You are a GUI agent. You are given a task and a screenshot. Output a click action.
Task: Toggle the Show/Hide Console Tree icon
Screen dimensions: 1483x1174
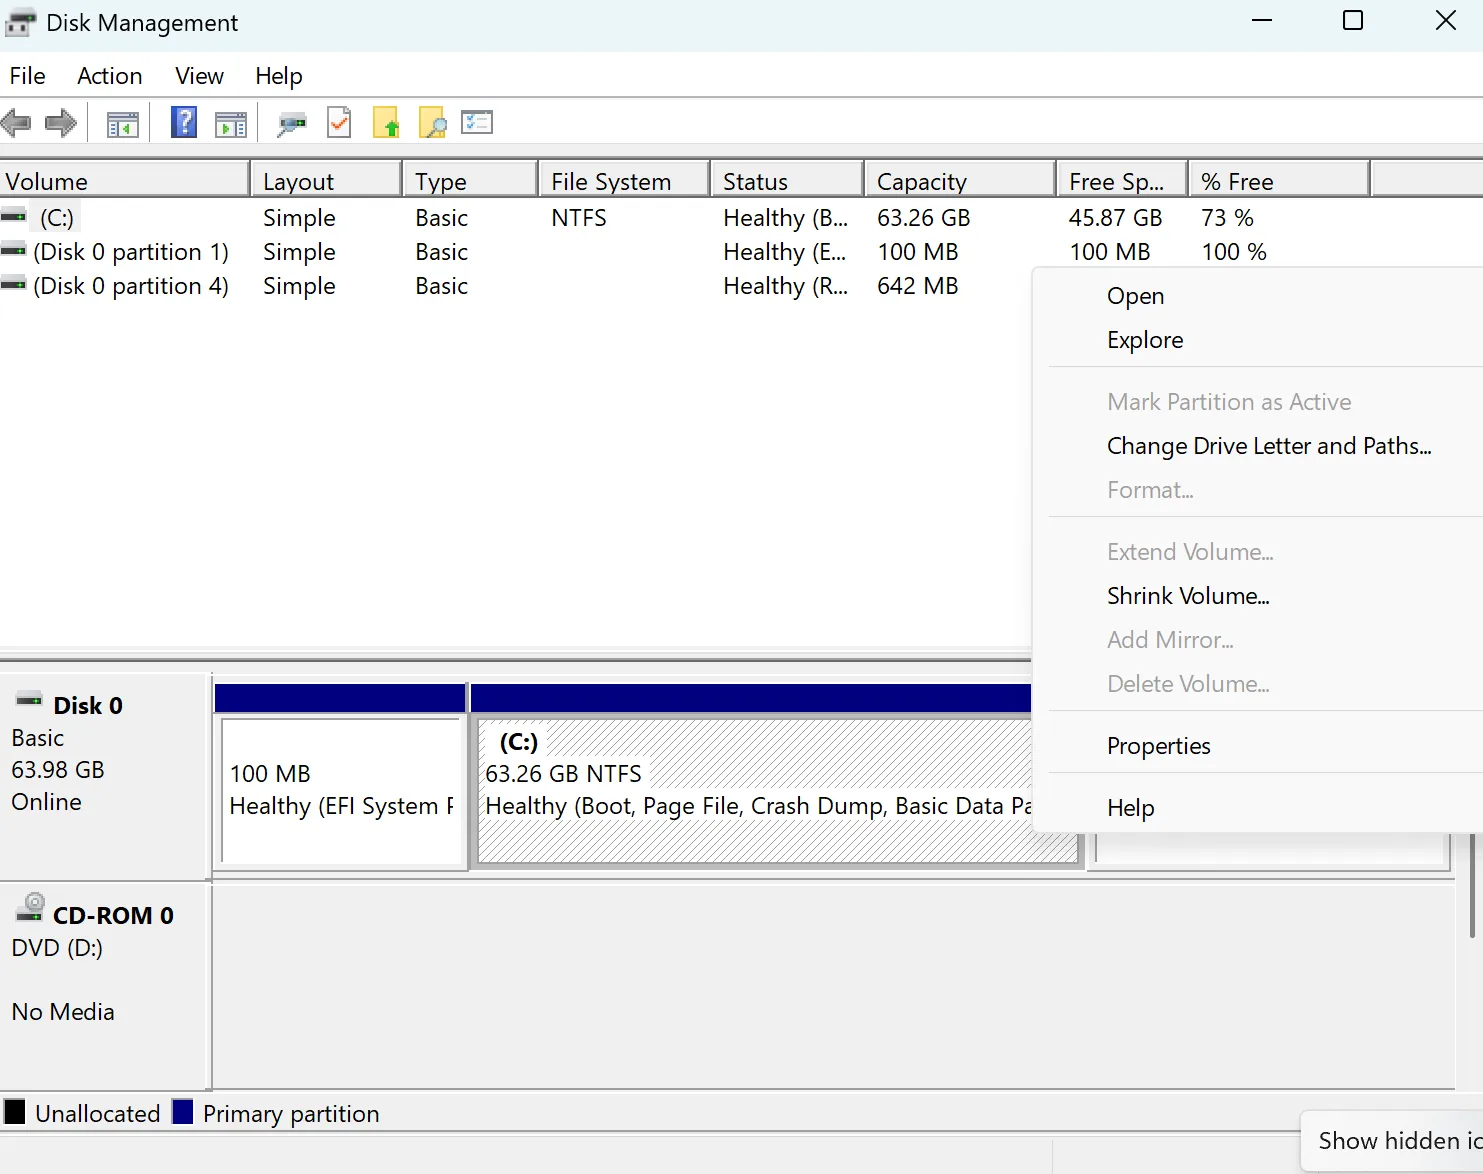[122, 122]
